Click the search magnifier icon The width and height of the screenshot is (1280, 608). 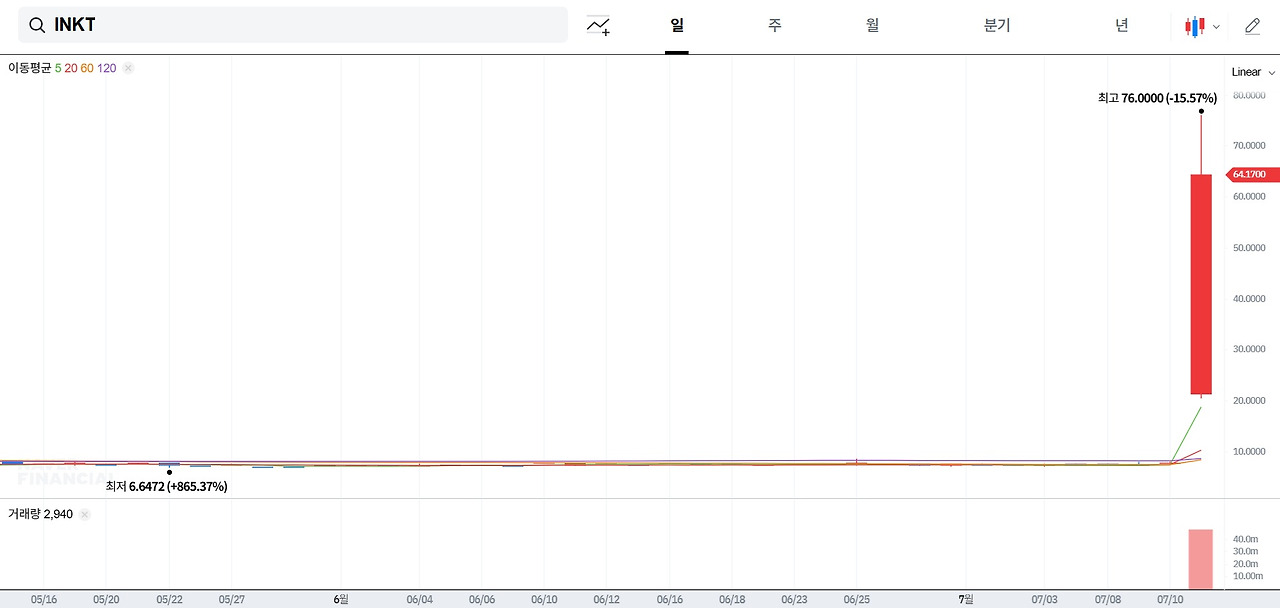[37, 25]
